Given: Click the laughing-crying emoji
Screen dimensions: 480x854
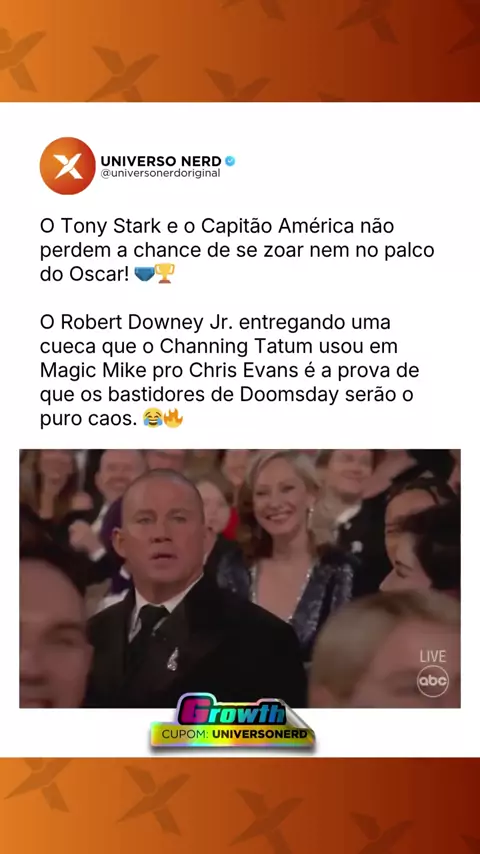Looking at the screenshot, I should [x=153, y=419].
